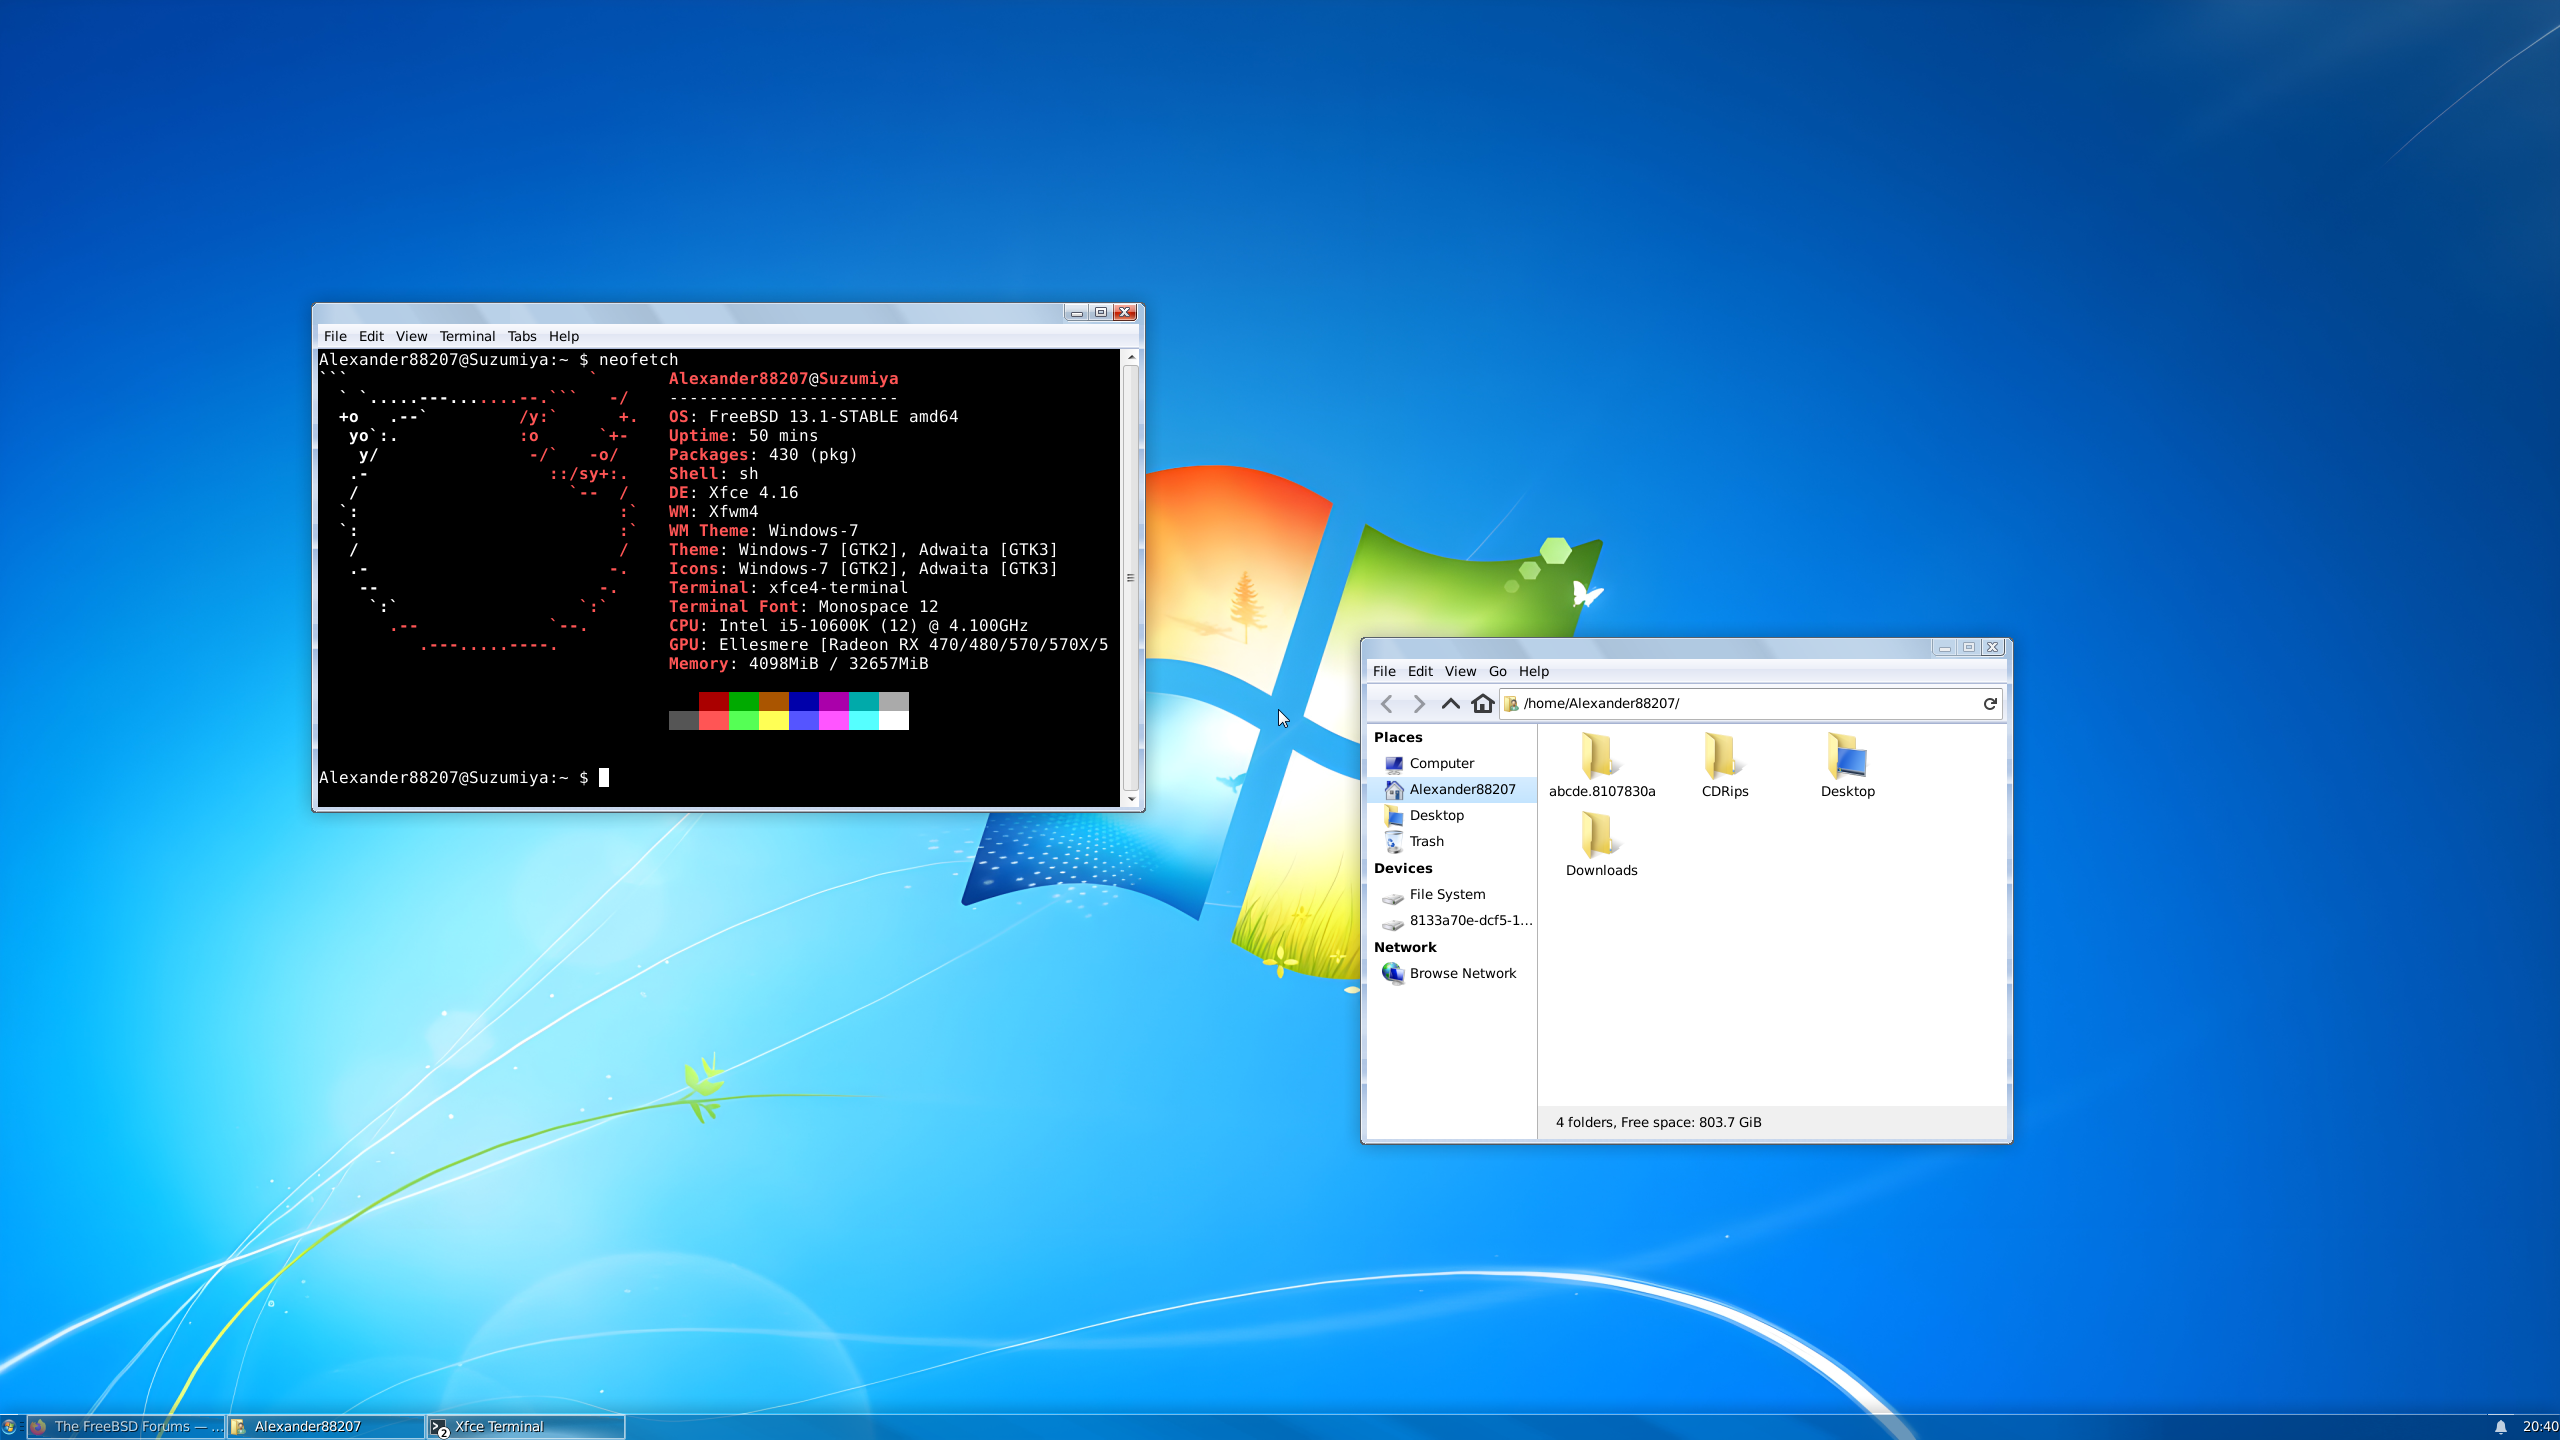
Task: Open Help menu in file manager
Action: click(x=1533, y=672)
